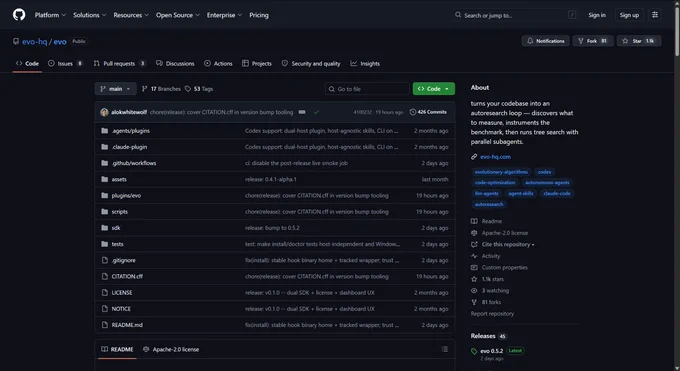This screenshot has width=680, height=371.
Task: Fork this repository
Action: click(x=593, y=41)
